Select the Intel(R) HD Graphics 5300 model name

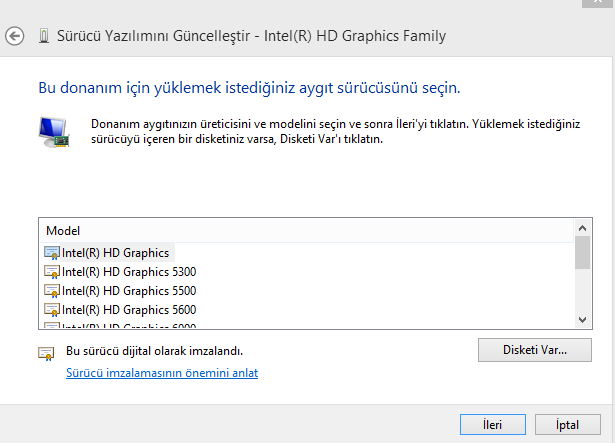115,272
